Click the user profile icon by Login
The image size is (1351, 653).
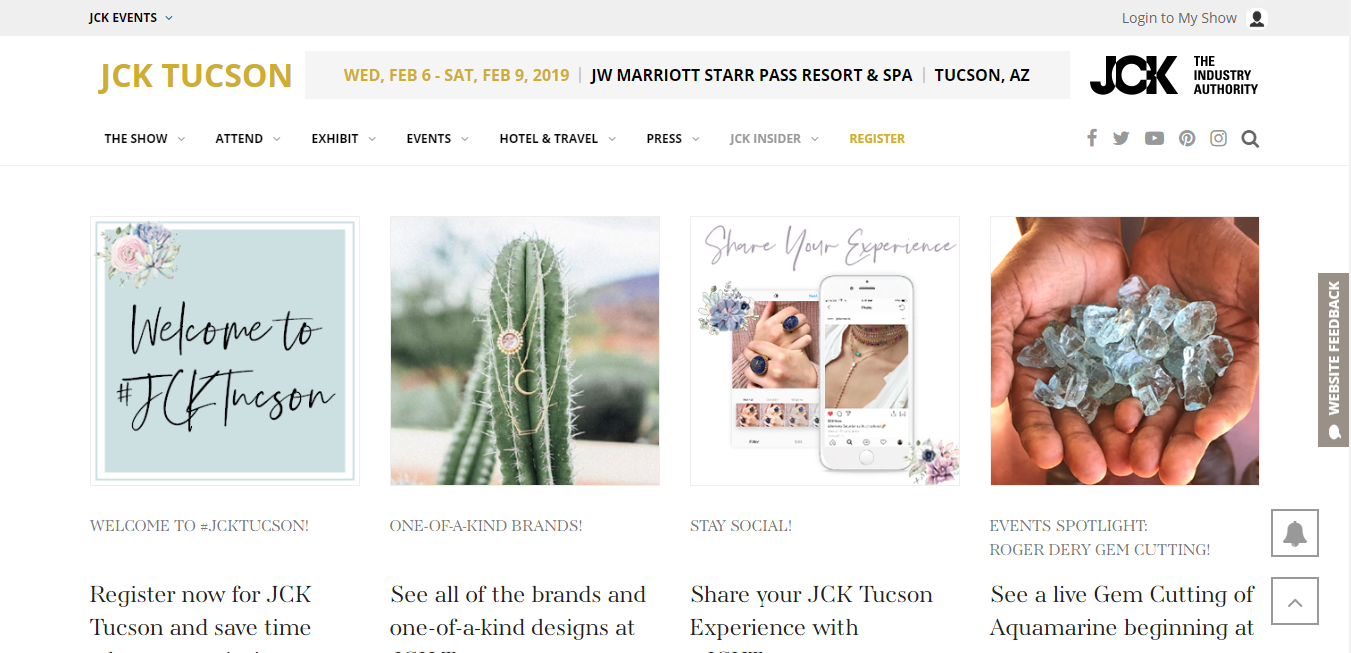pos(1257,18)
